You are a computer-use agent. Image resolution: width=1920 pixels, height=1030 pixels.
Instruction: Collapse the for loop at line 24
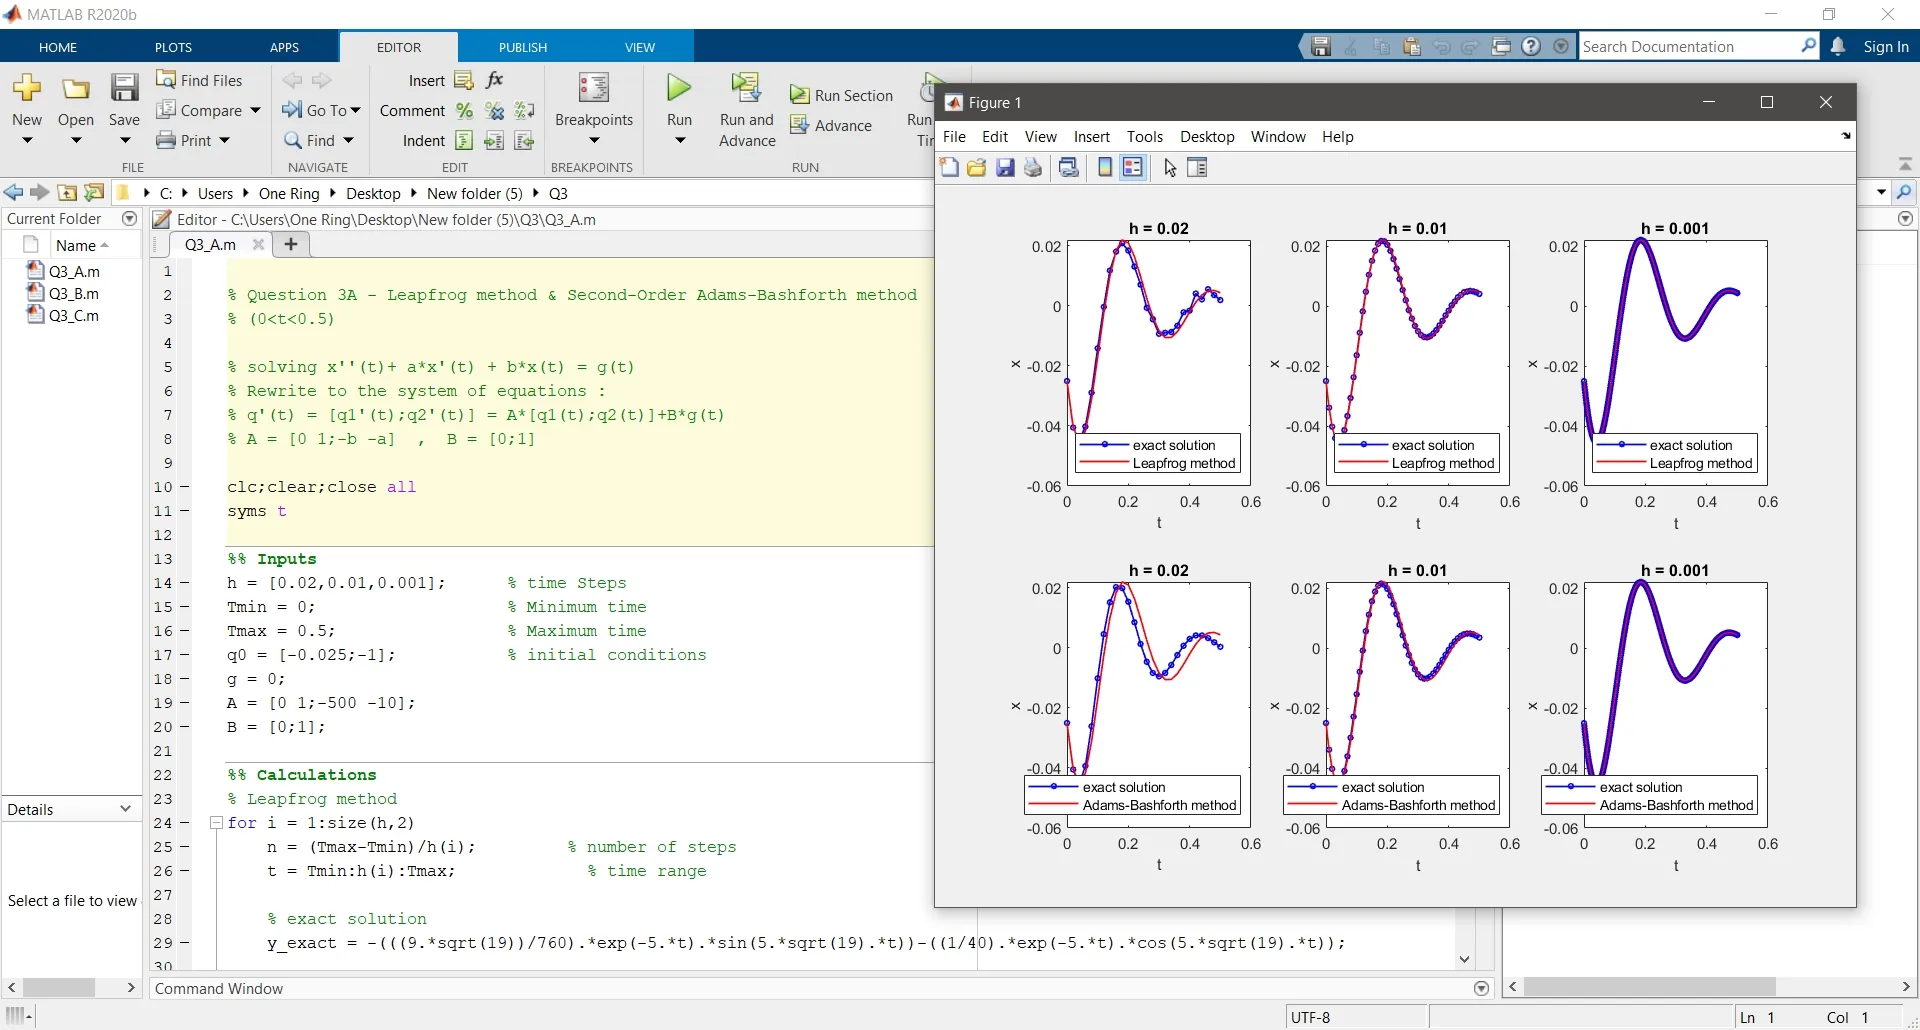coord(215,823)
